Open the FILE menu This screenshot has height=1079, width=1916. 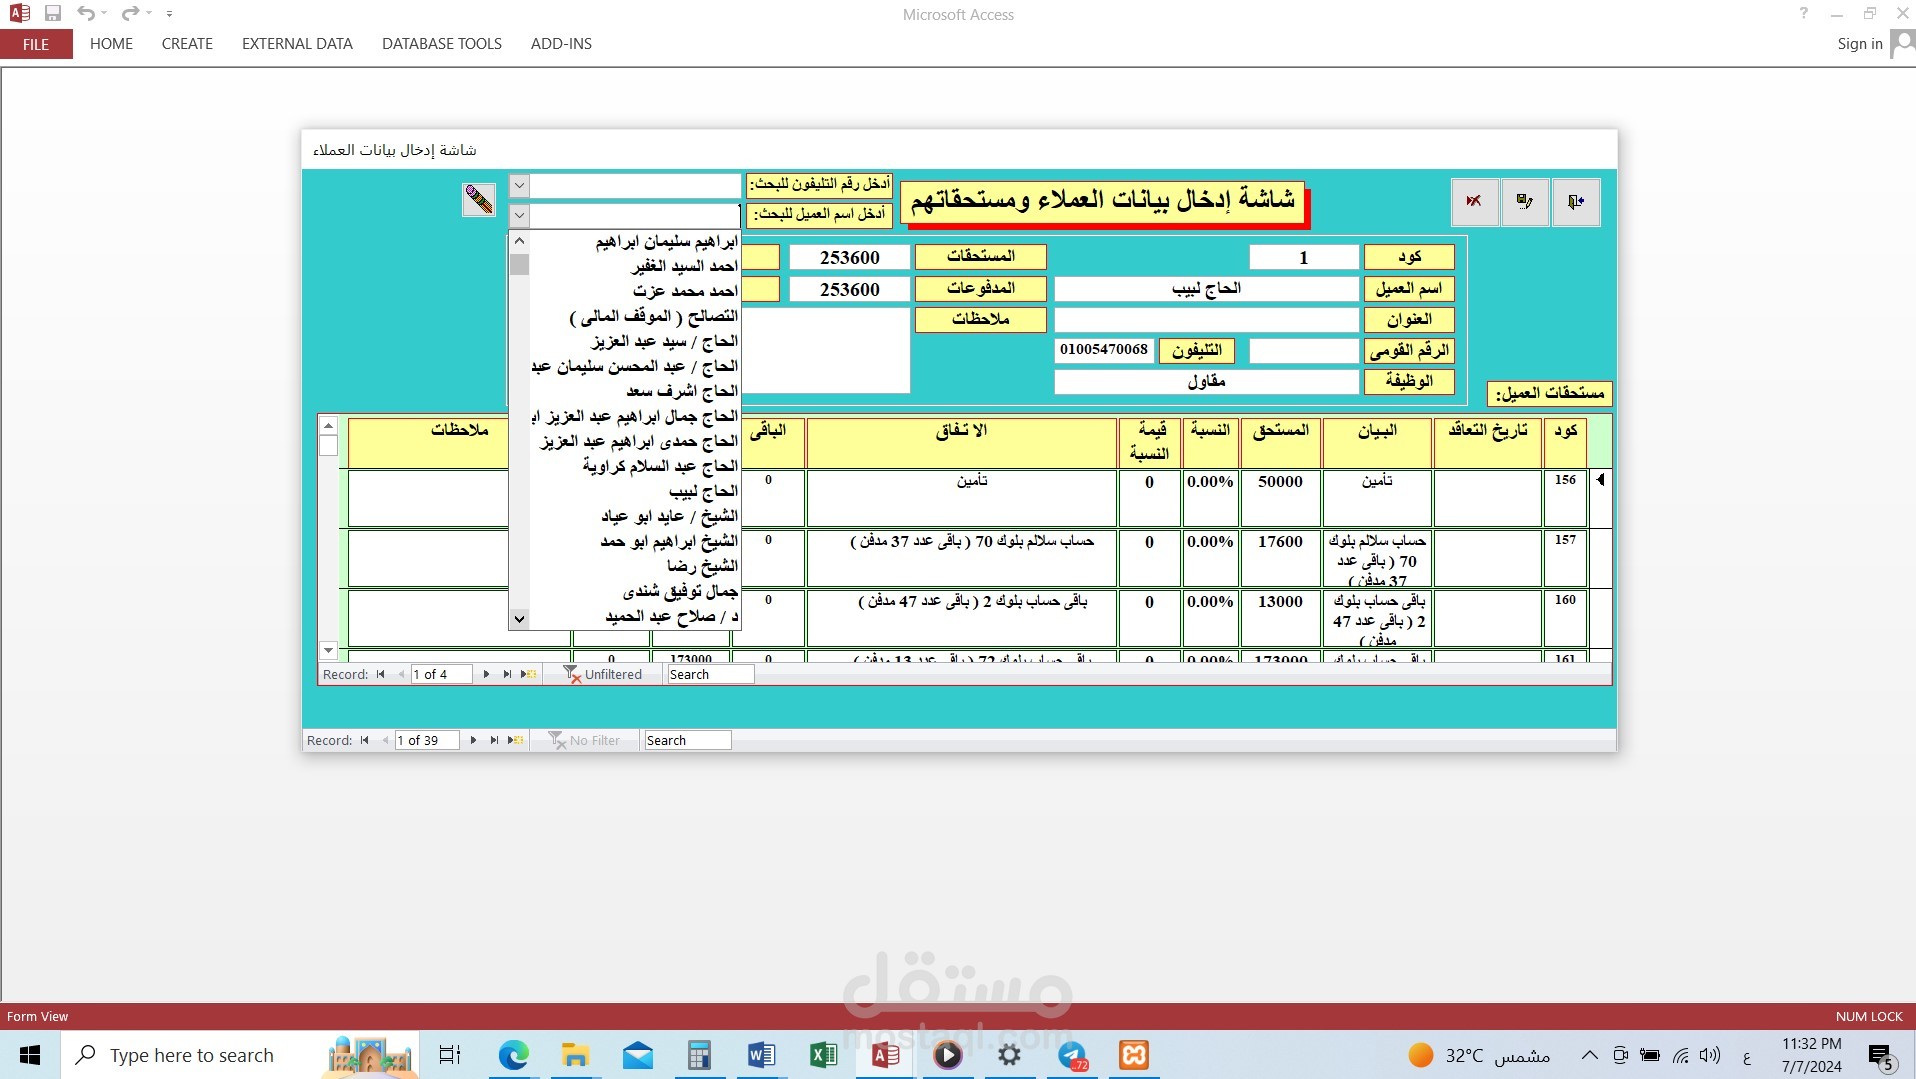pyautogui.click(x=36, y=44)
